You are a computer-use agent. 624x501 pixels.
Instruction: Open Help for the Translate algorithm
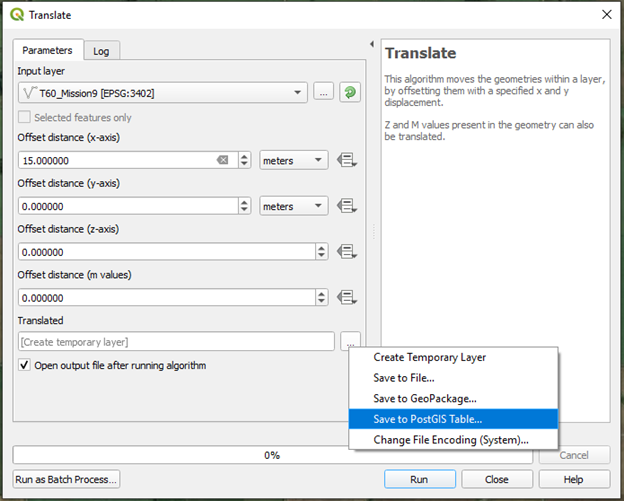574,479
